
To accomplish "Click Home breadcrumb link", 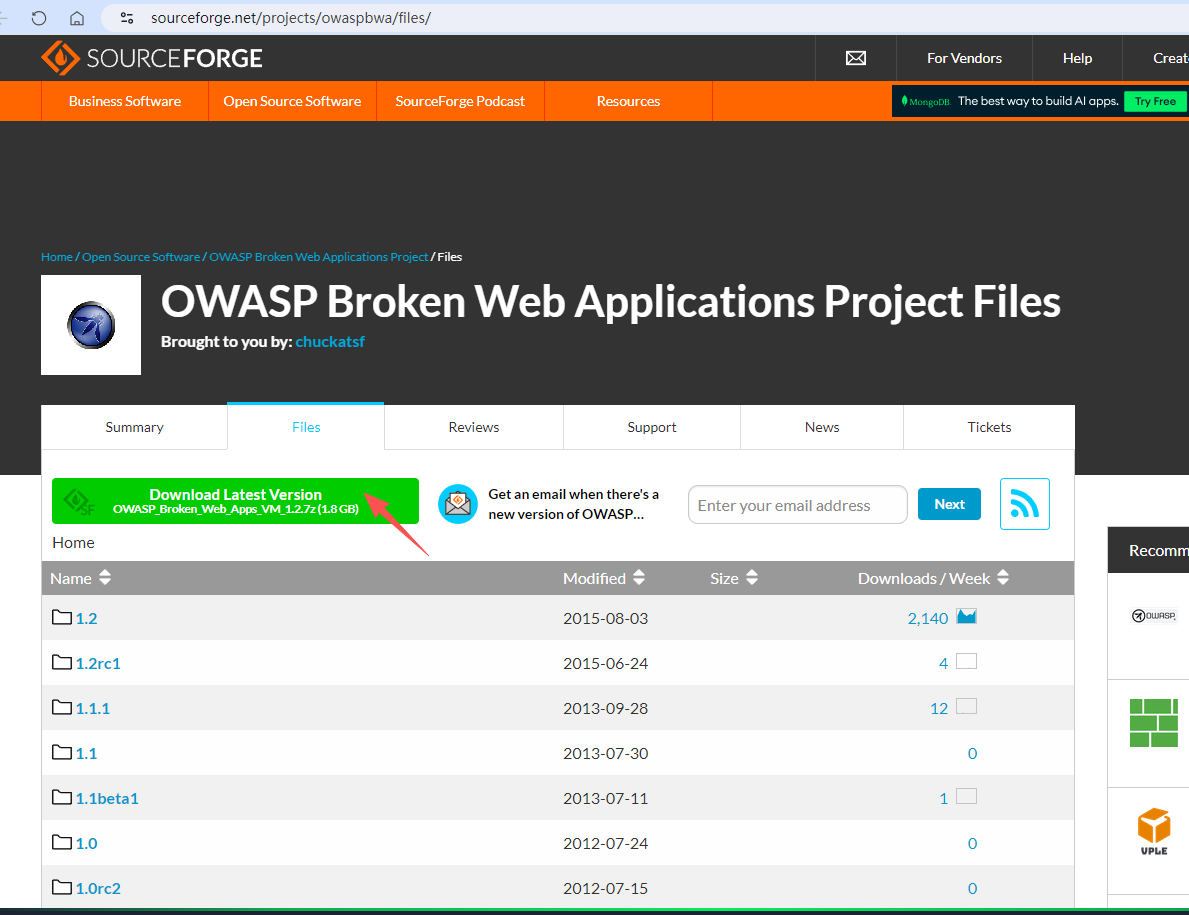I will pos(57,257).
